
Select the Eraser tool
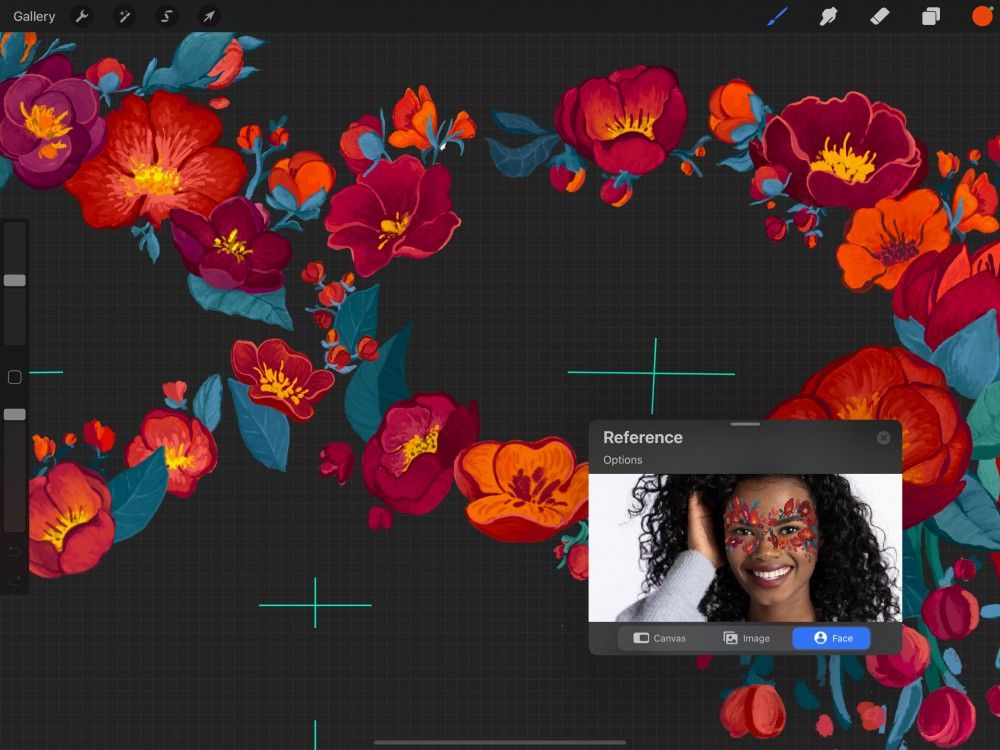coord(881,16)
